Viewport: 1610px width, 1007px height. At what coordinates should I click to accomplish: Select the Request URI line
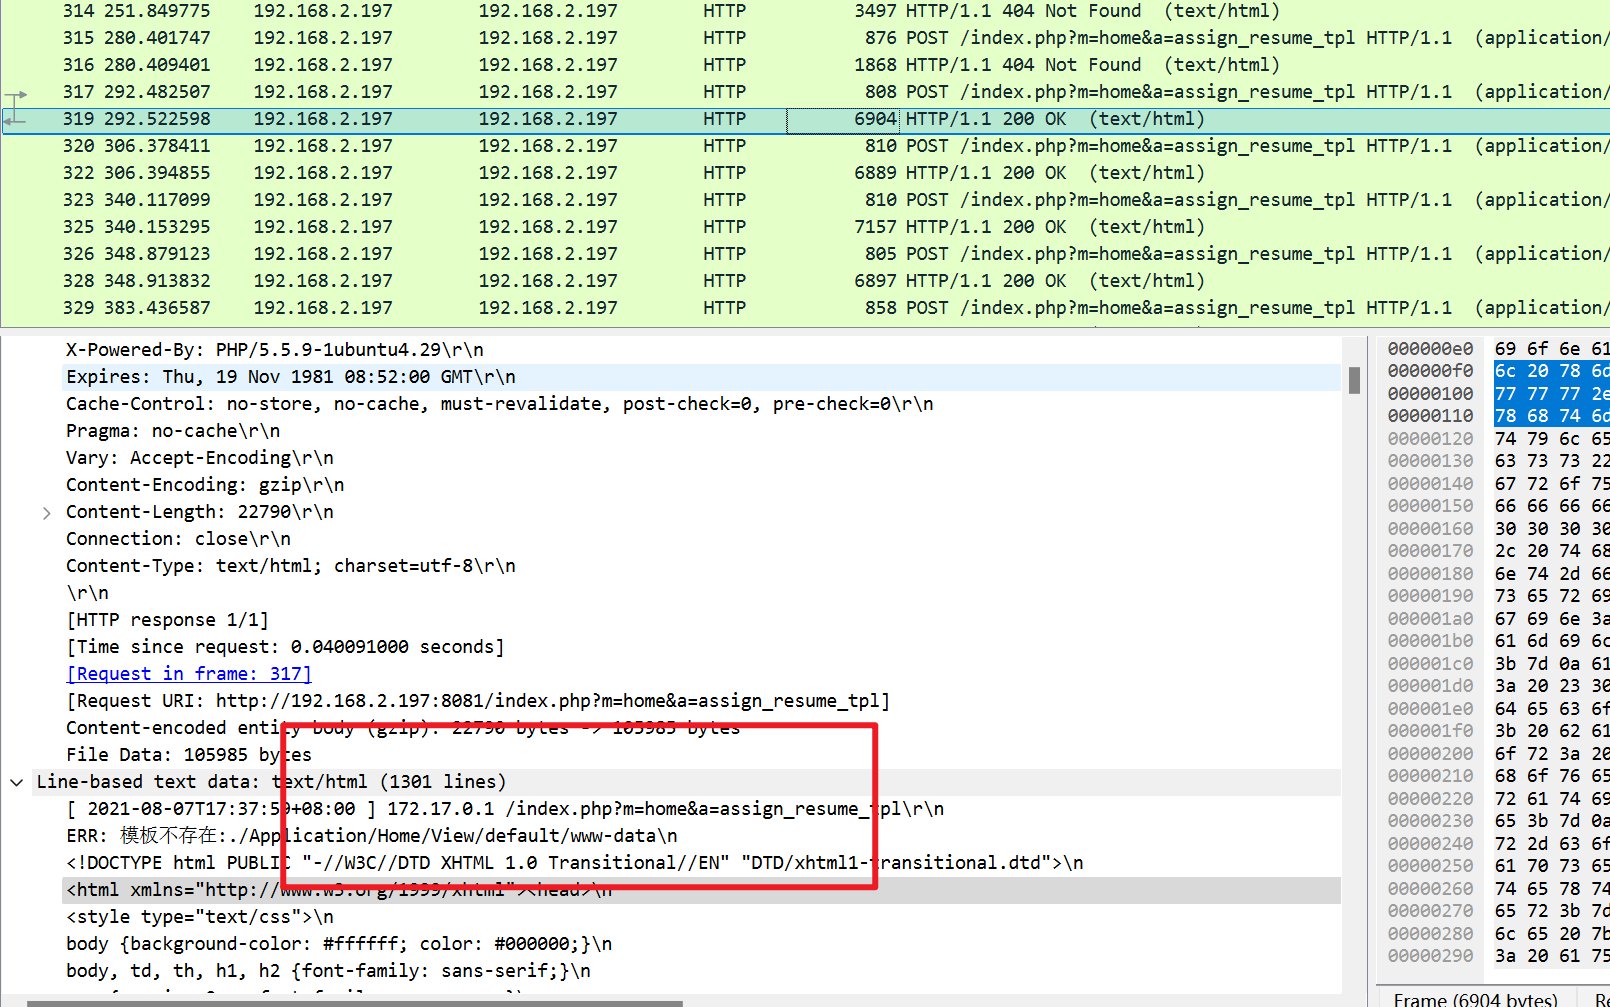478,701
